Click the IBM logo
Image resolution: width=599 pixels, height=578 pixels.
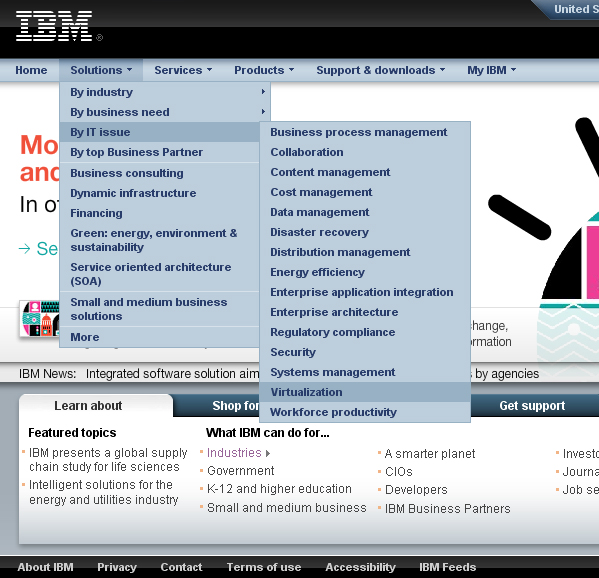pos(54,26)
